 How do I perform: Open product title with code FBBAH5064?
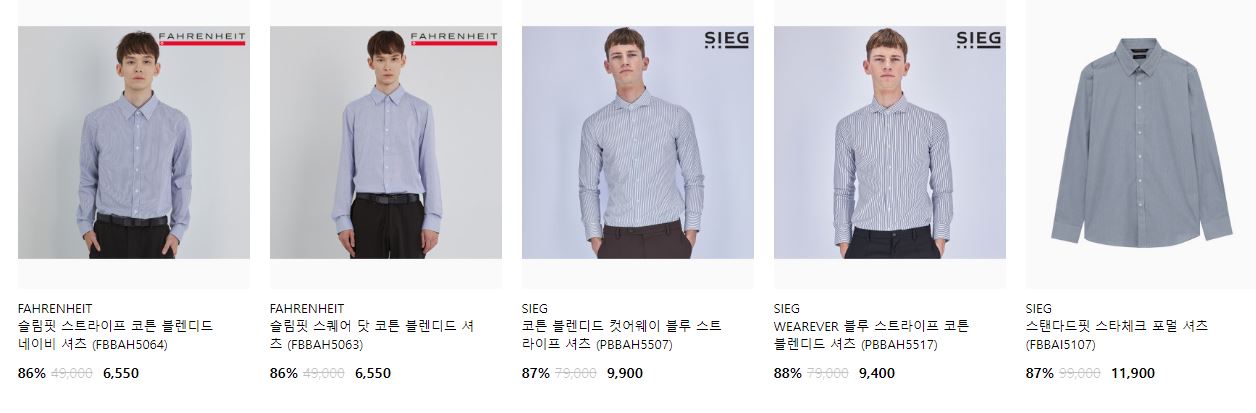[x=116, y=336]
